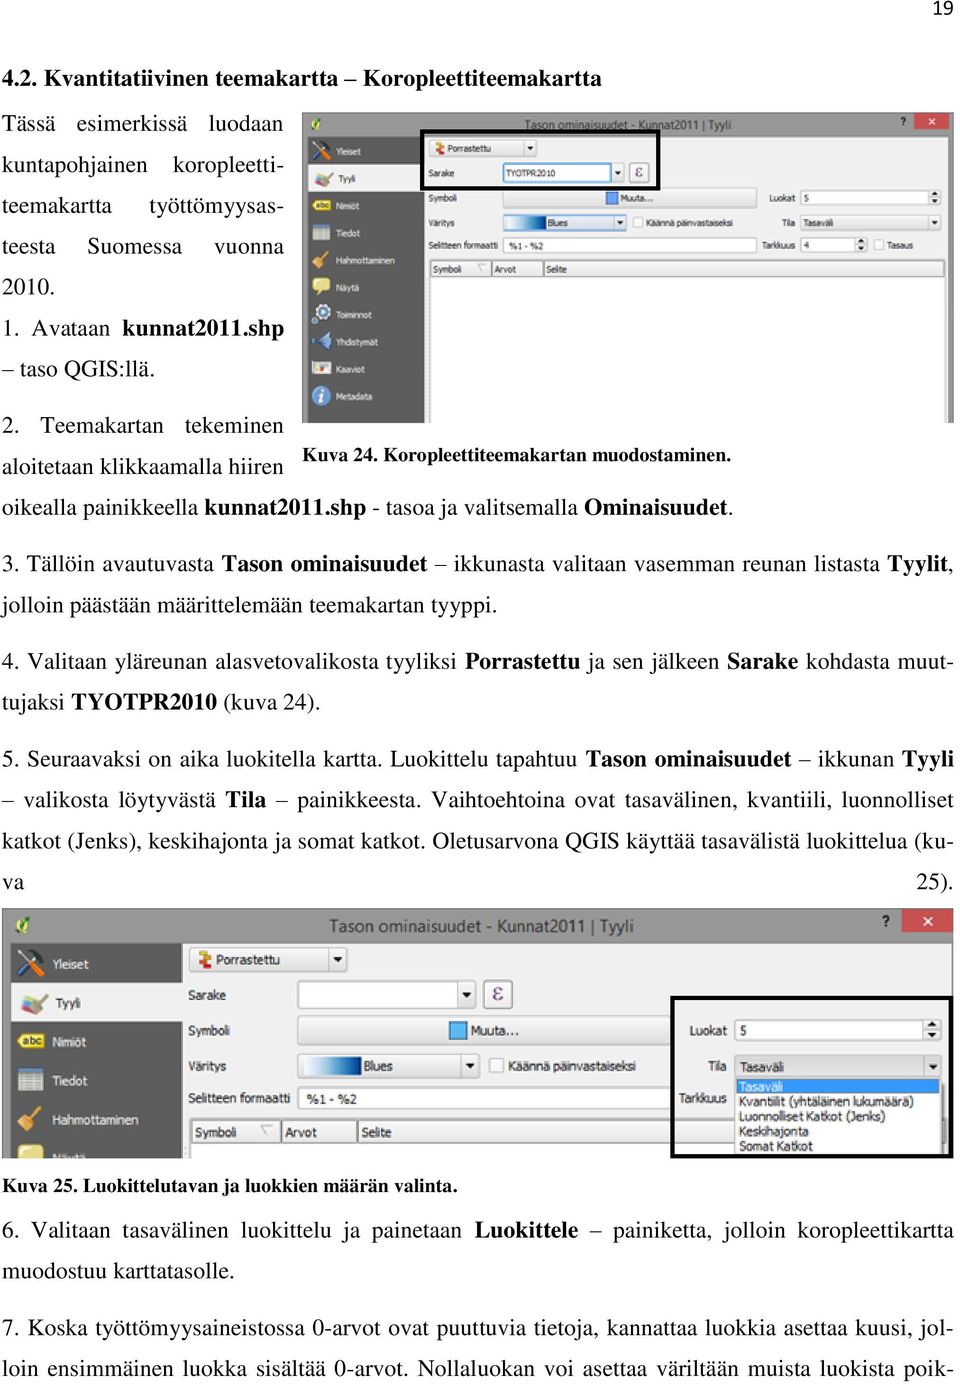Click Arvot column header in Kuva 25 dialog

click(317, 1132)
